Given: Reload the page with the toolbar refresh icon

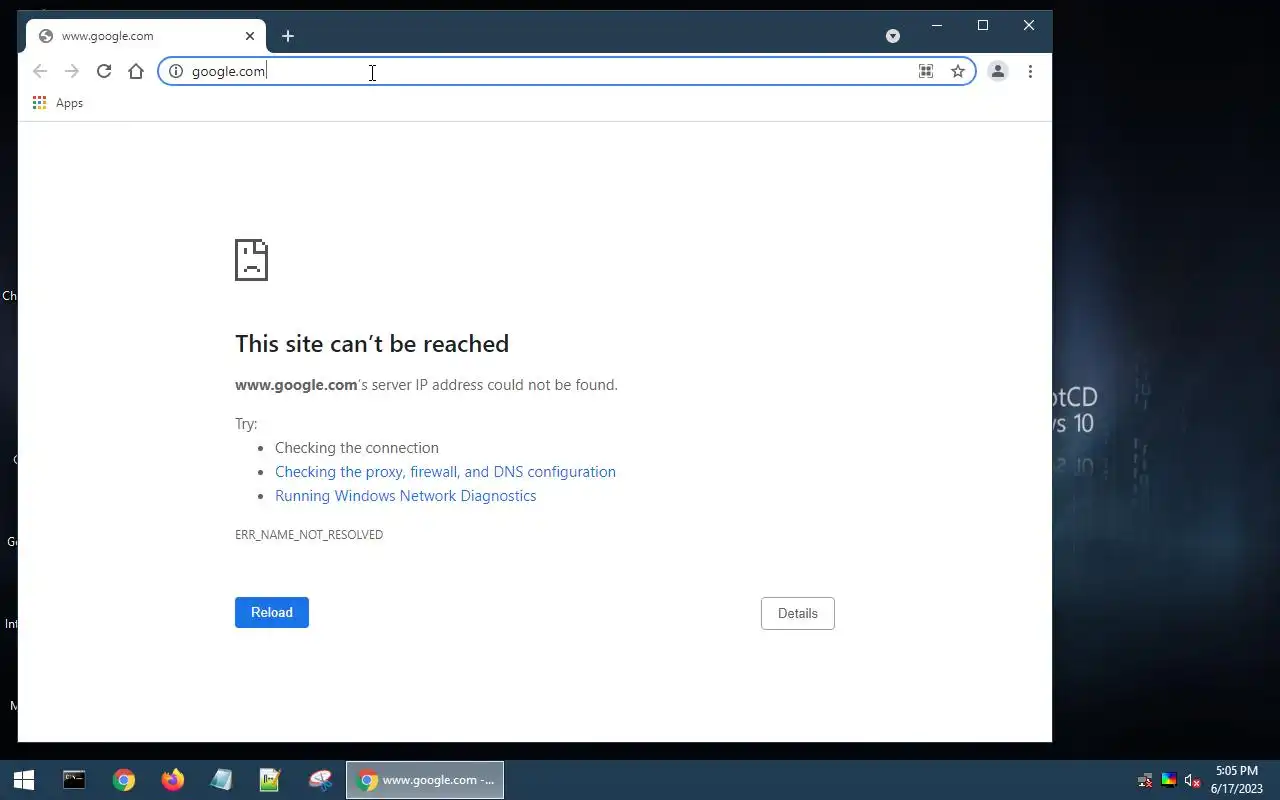Looking at the screenshot, I should tap(104, 71).
